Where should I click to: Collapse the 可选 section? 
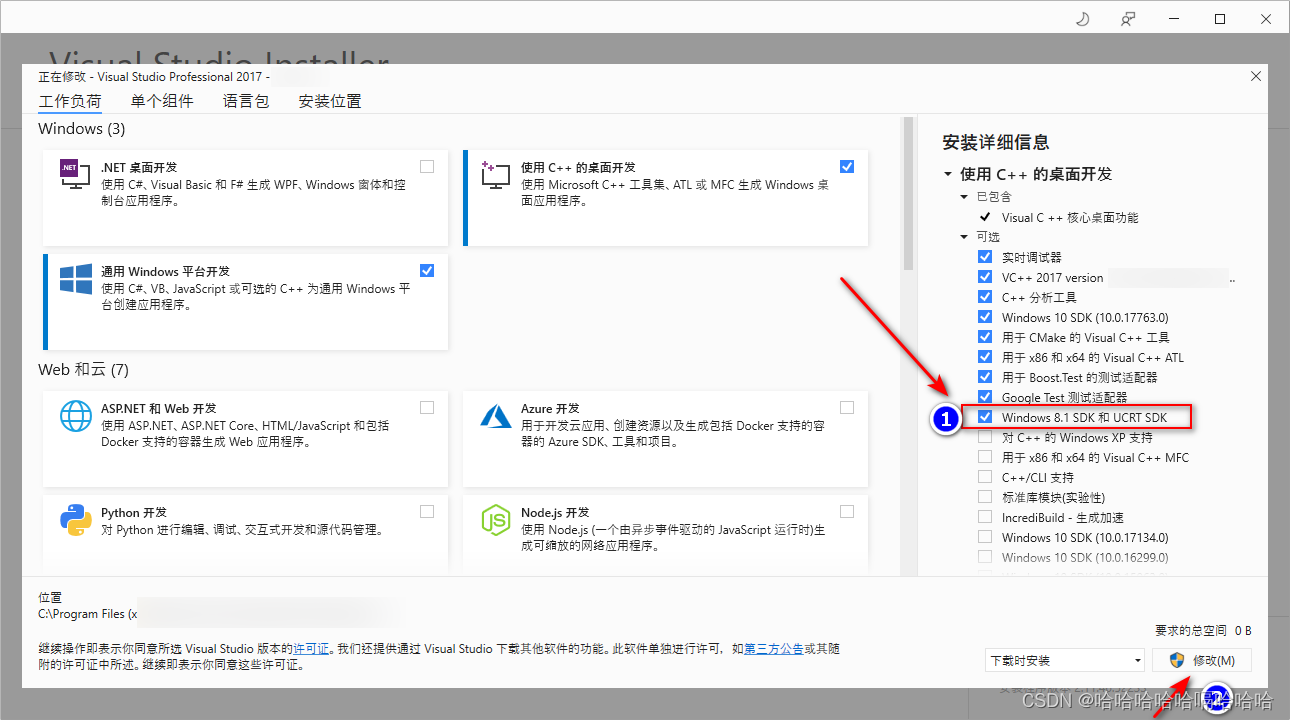pyautogui.click(x=965, y=237)
